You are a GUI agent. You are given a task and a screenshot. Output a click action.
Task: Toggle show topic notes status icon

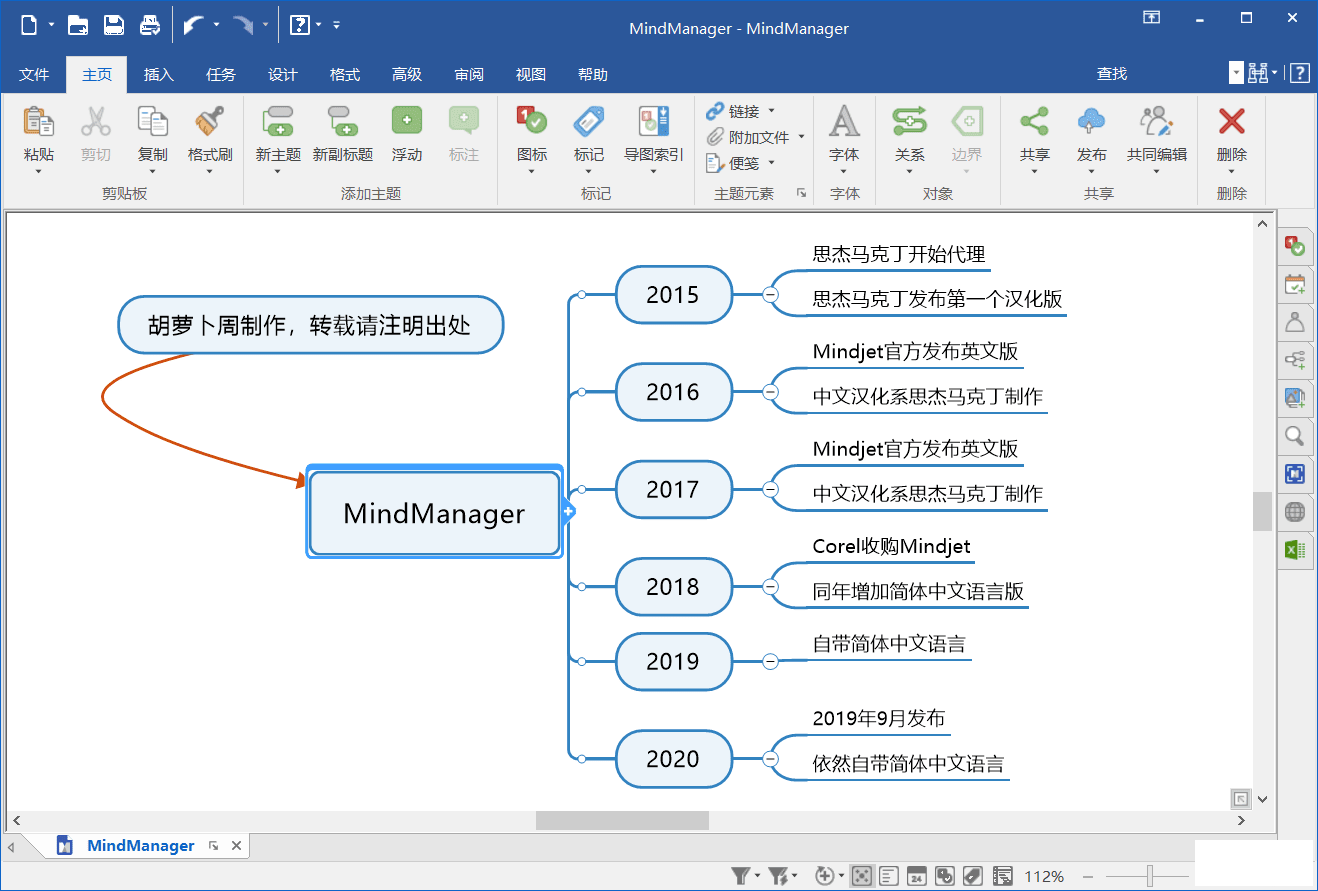tap(888, 876)
